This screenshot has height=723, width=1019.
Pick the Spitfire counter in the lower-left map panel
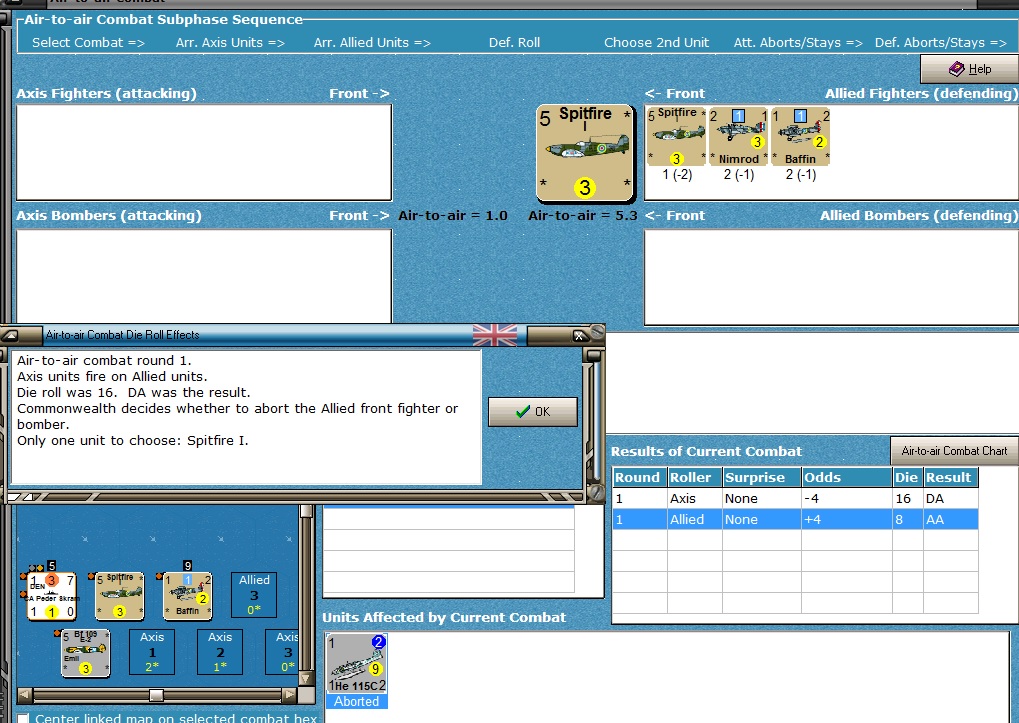120,596
